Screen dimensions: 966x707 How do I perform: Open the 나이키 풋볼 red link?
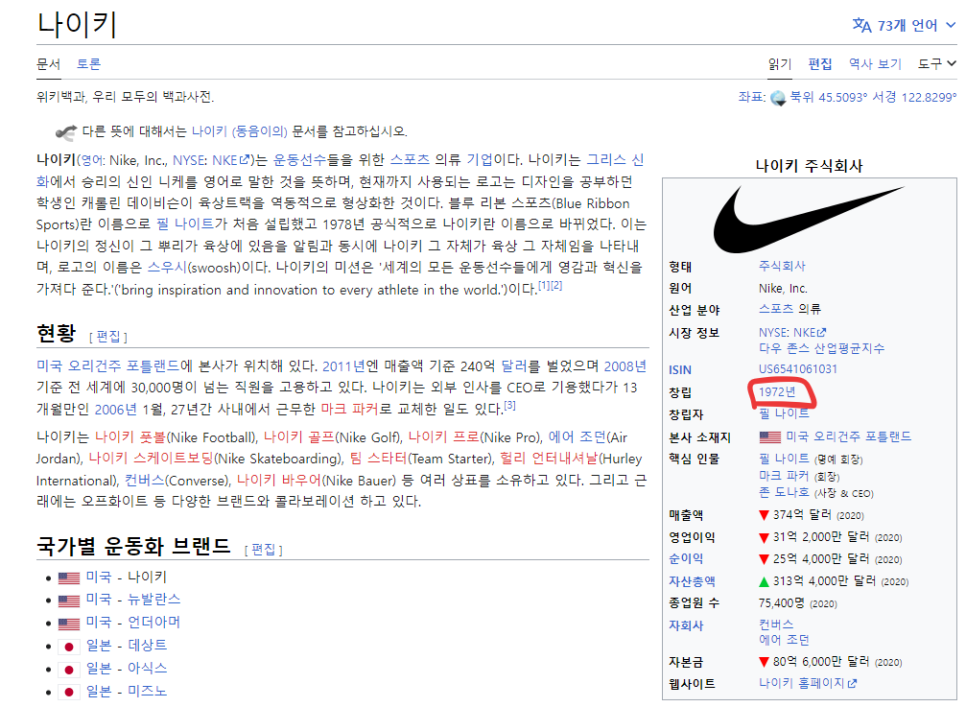coord(130,437)
